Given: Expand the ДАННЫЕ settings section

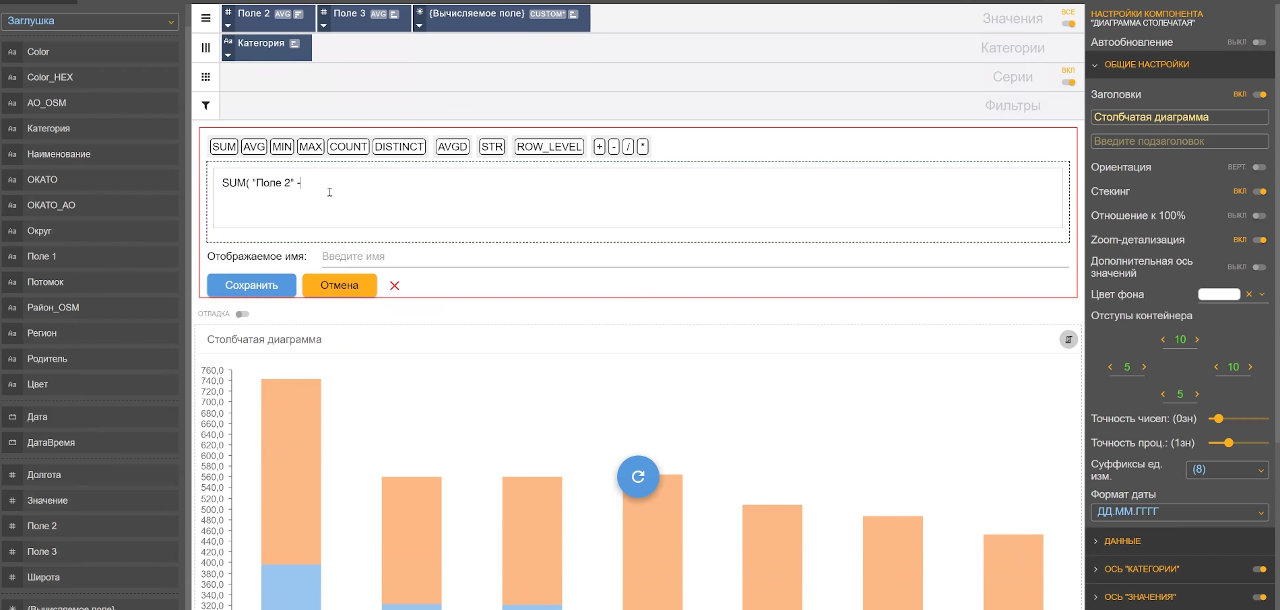Looking at the screenshot, I should pos(1123,541).
